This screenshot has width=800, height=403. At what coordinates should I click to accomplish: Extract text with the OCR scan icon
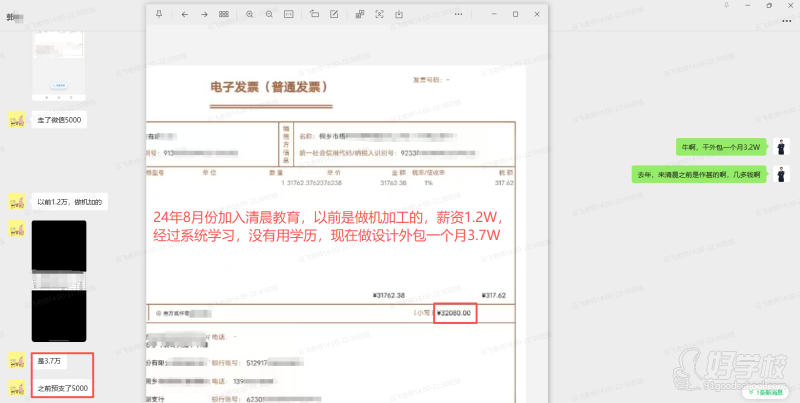[379, 14]
